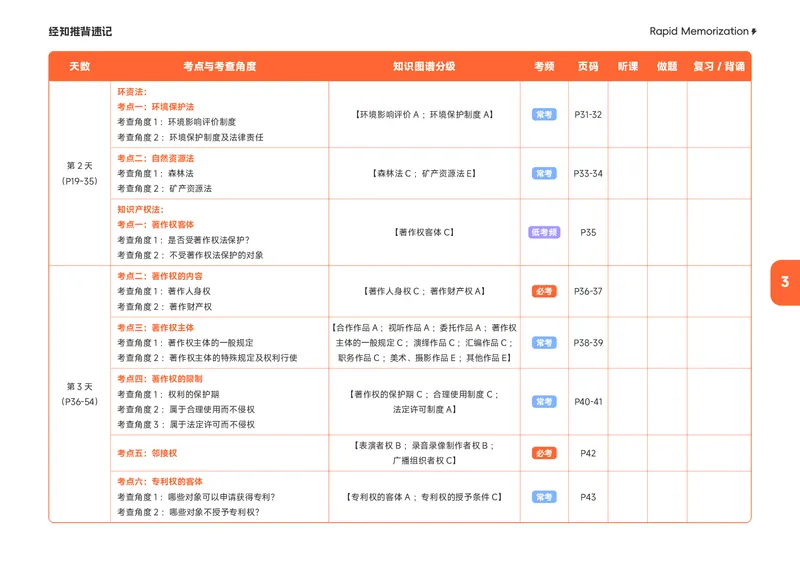Select the 考点与考查角度 column header
Screen dimensions: 800x566
click(219, 66)
